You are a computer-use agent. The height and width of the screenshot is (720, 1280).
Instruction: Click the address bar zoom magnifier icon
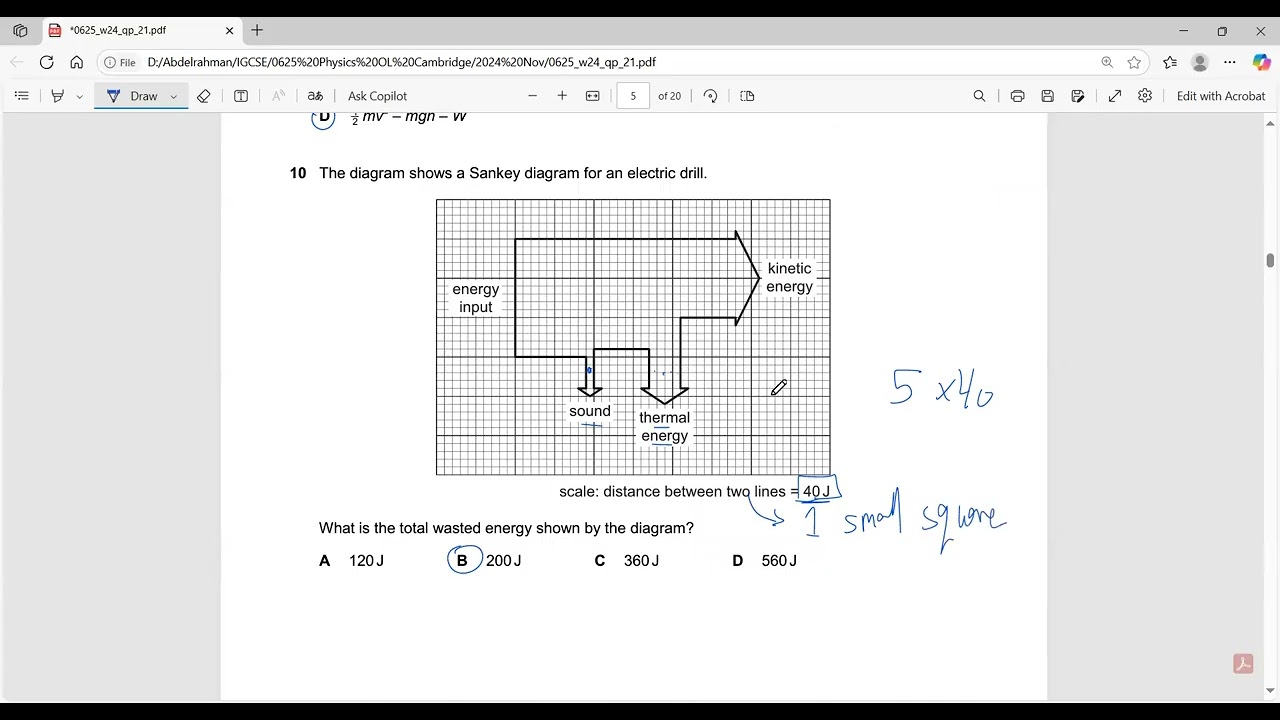coord(1107,62)
